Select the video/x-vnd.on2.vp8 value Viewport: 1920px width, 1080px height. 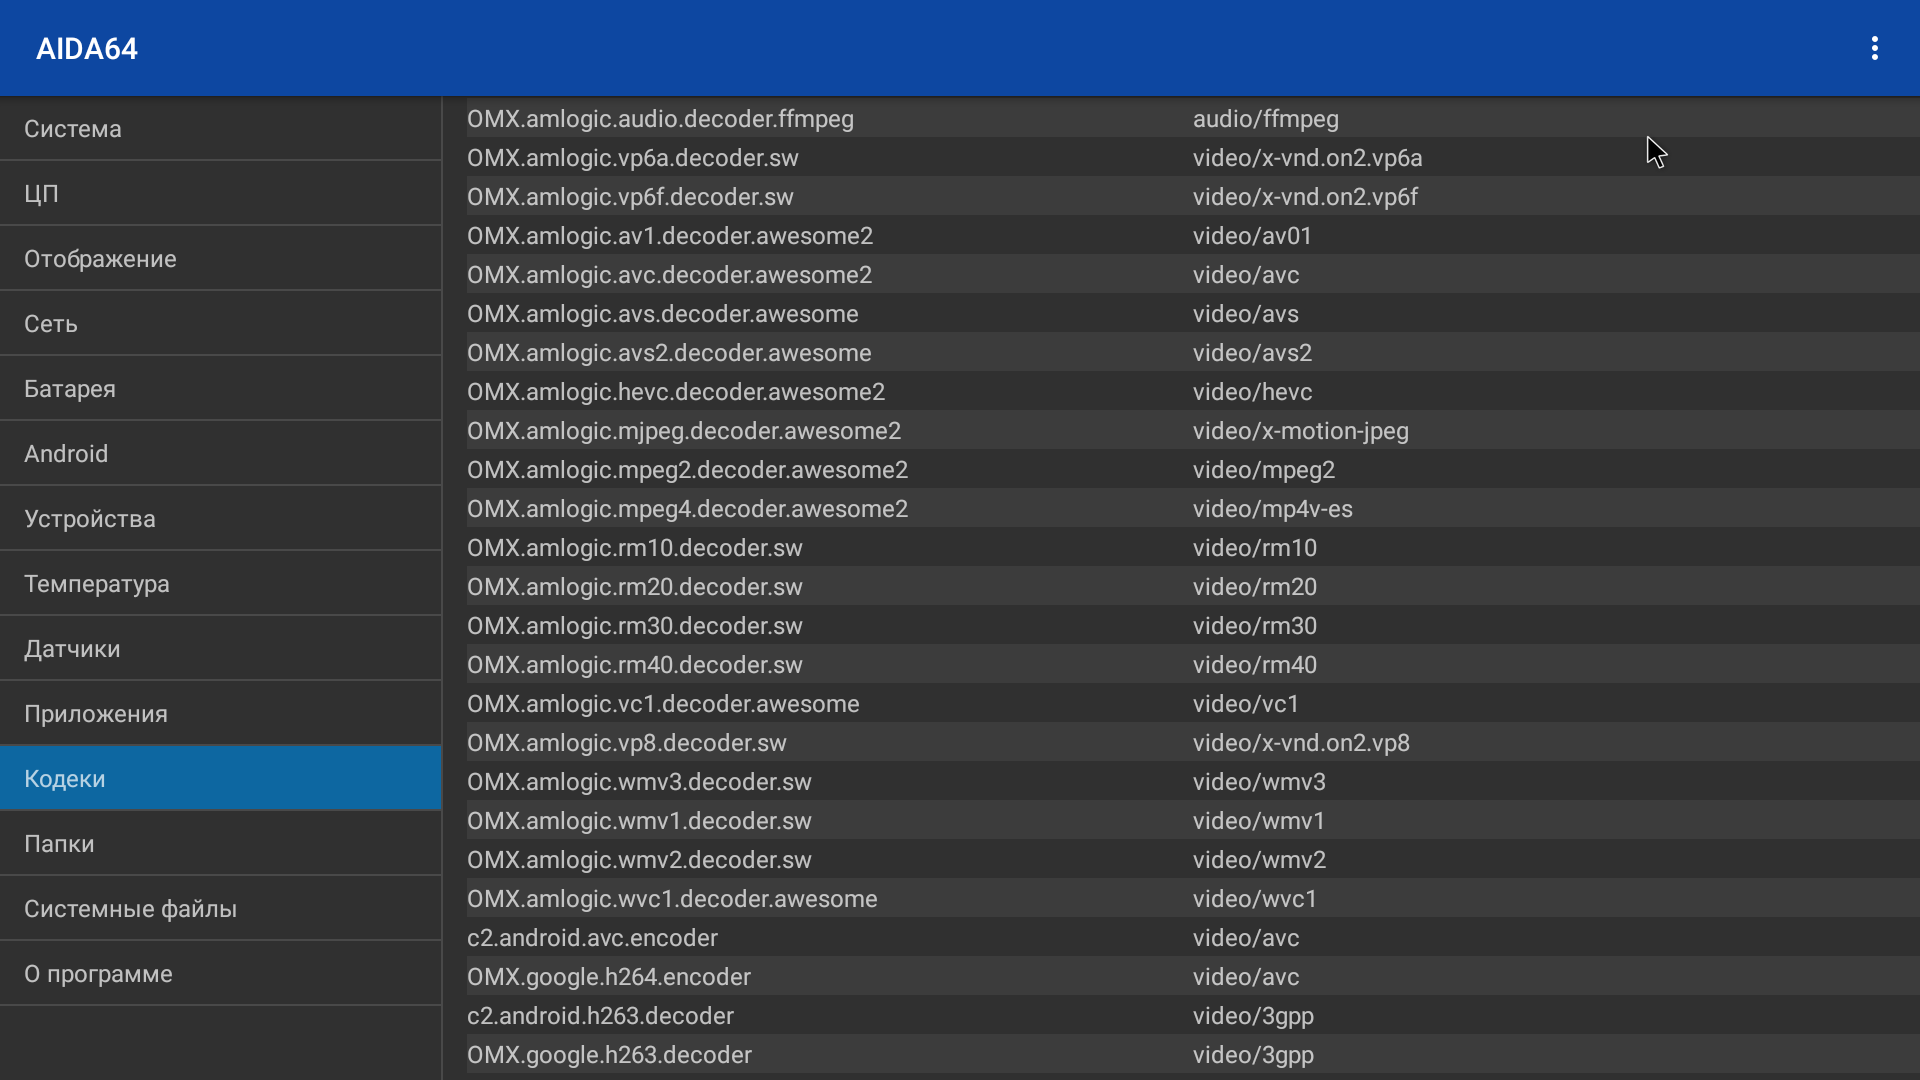click(1301, 743)
